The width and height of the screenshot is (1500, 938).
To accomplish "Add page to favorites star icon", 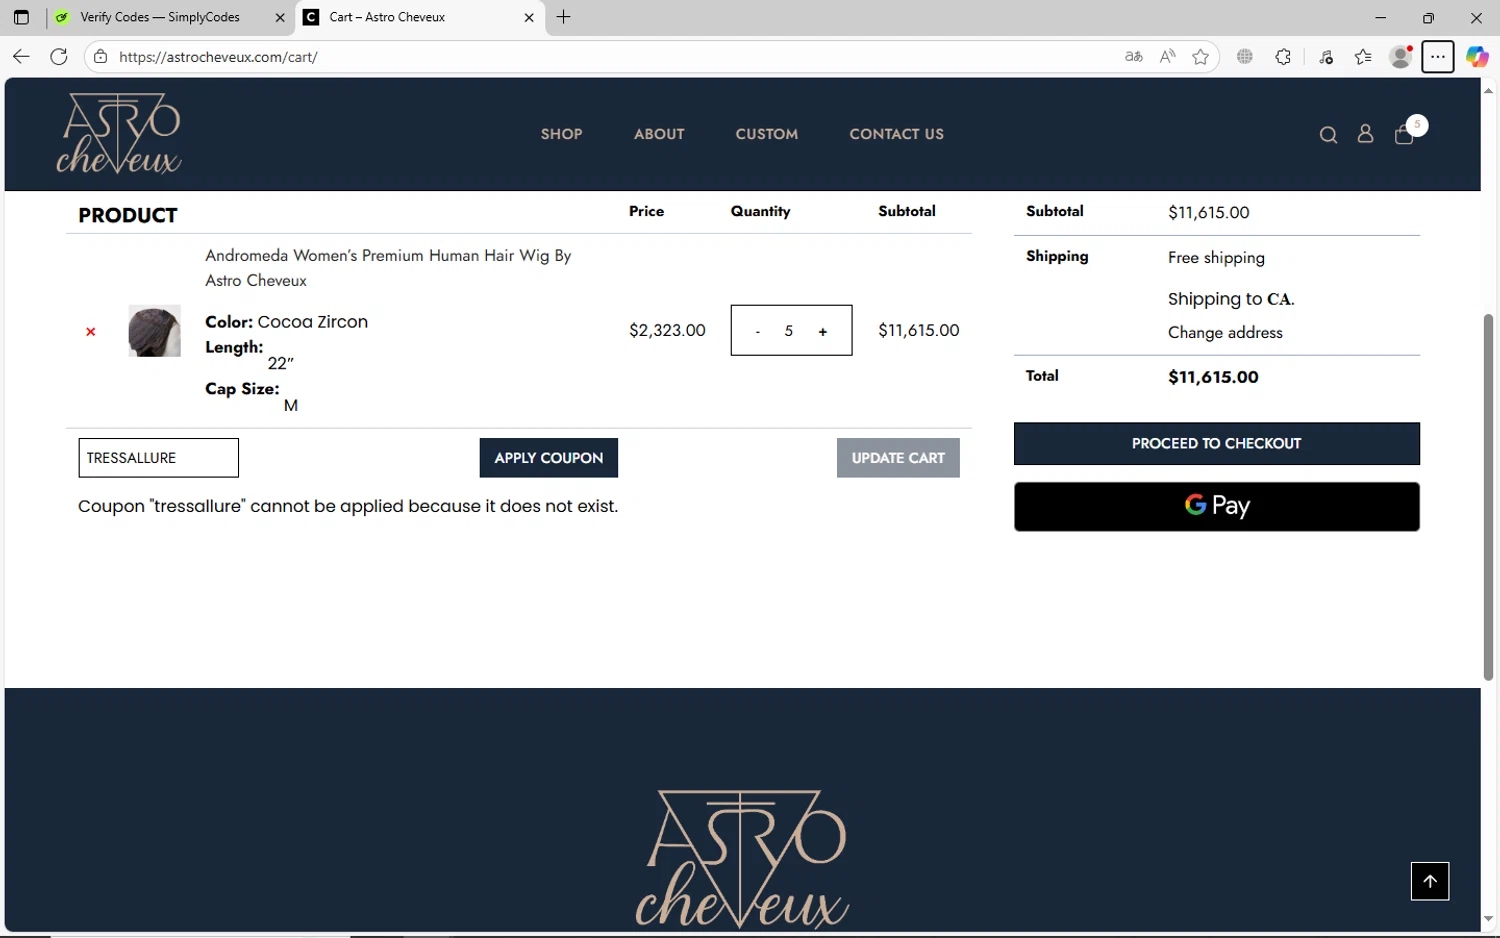I will tap(1200, 57).
